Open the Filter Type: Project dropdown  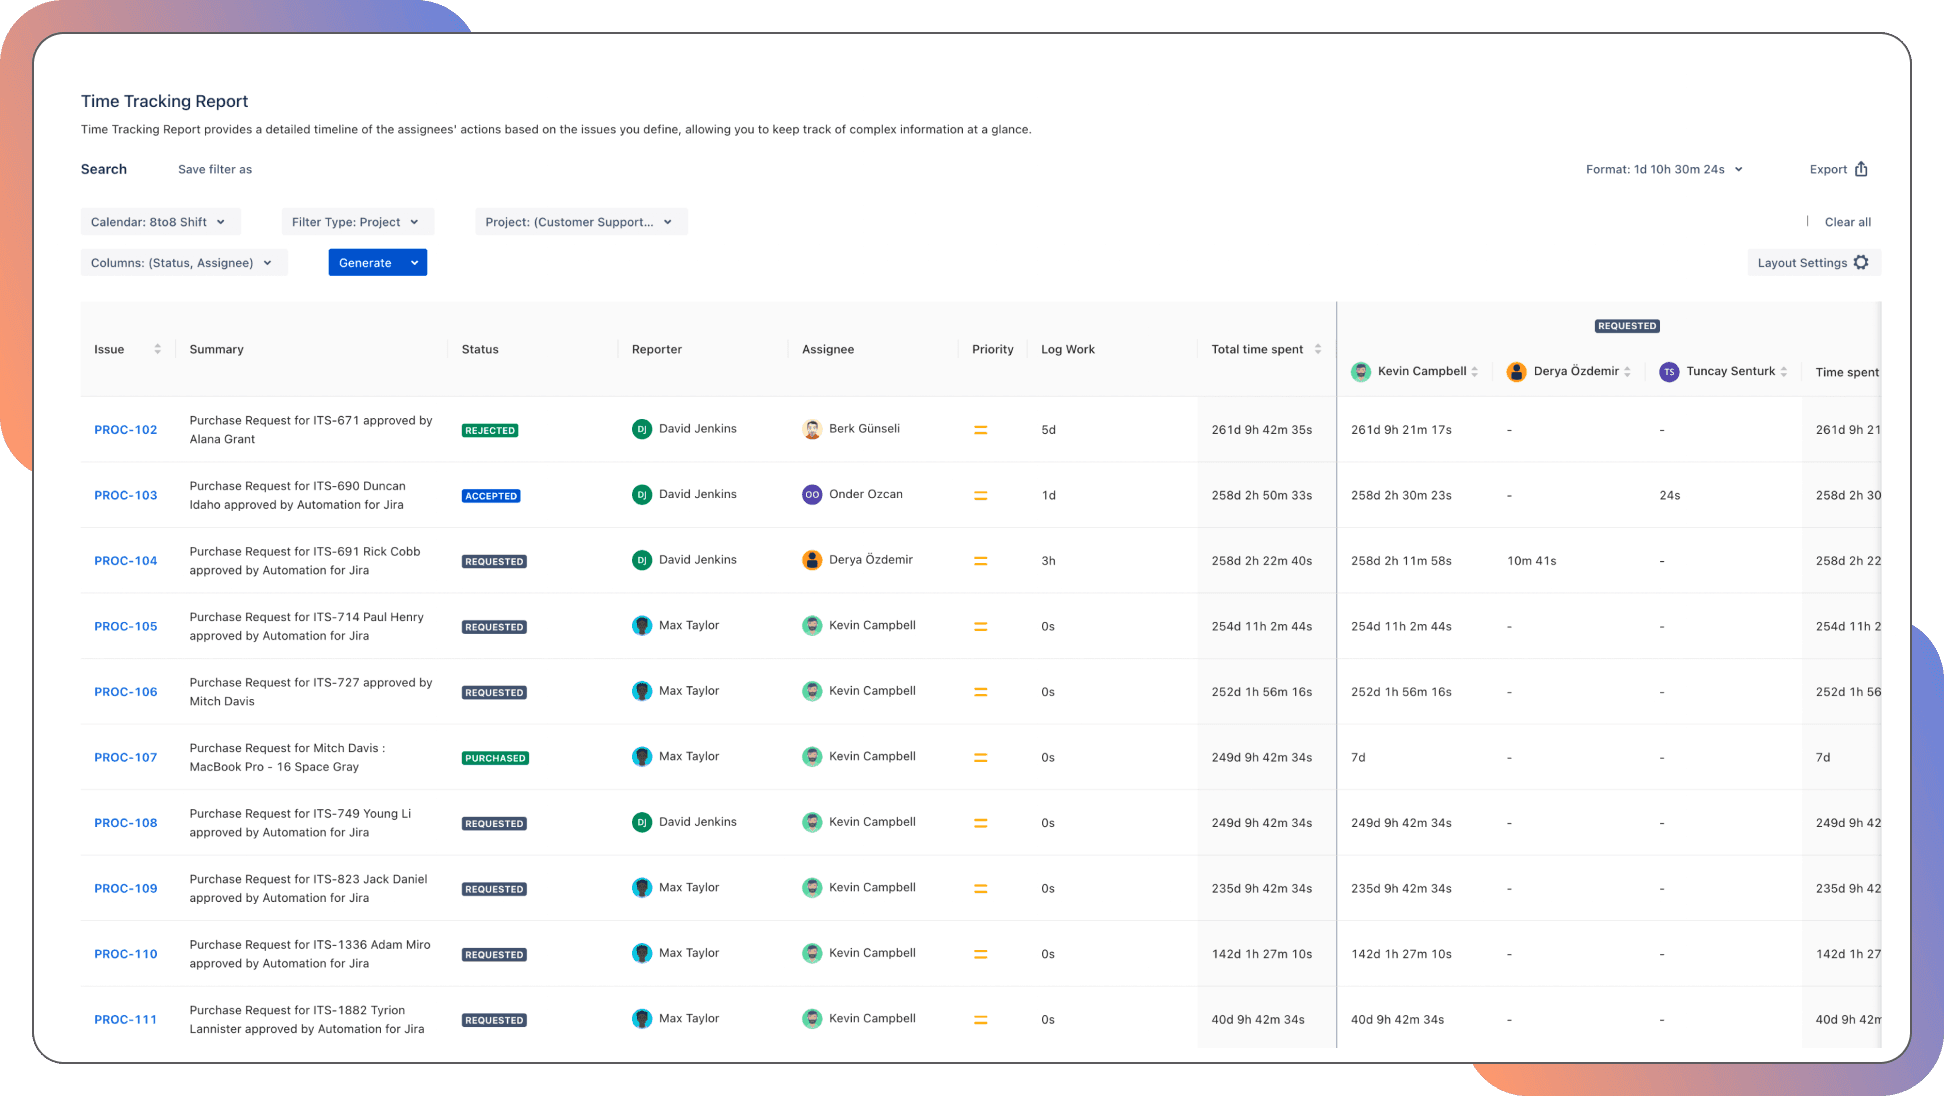(357, 221)
